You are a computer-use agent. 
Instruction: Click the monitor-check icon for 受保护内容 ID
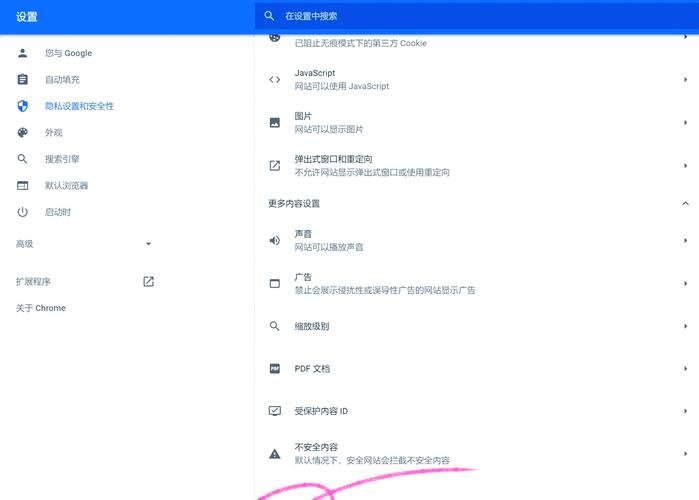tap(275, 411)
